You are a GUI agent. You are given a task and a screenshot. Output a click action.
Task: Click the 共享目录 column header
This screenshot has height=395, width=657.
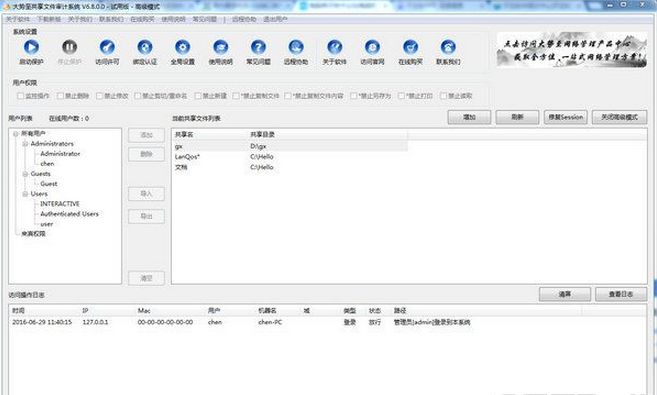pyautogui.click(x=327, y=135)
